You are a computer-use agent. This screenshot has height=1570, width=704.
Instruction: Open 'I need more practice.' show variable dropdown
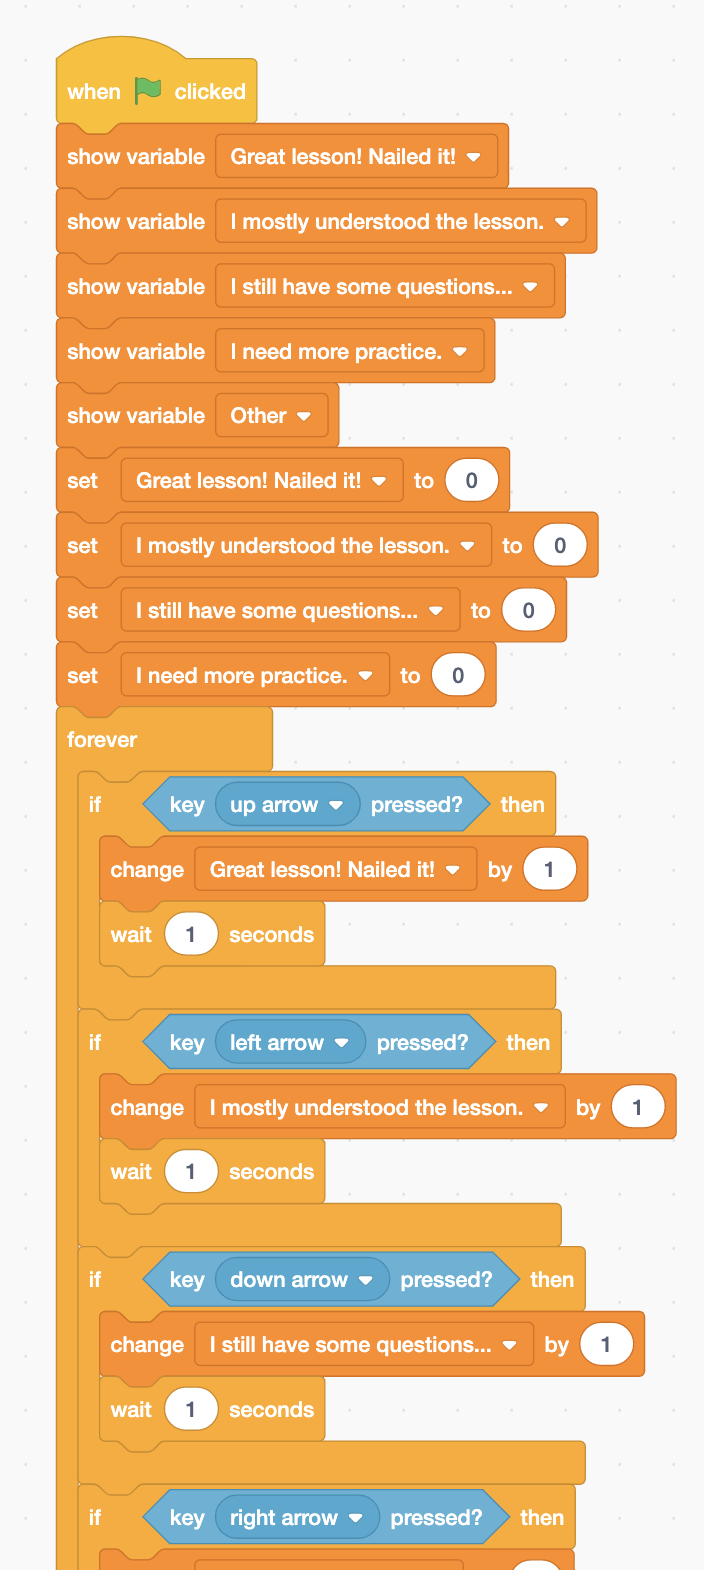(x=459, y=352)
